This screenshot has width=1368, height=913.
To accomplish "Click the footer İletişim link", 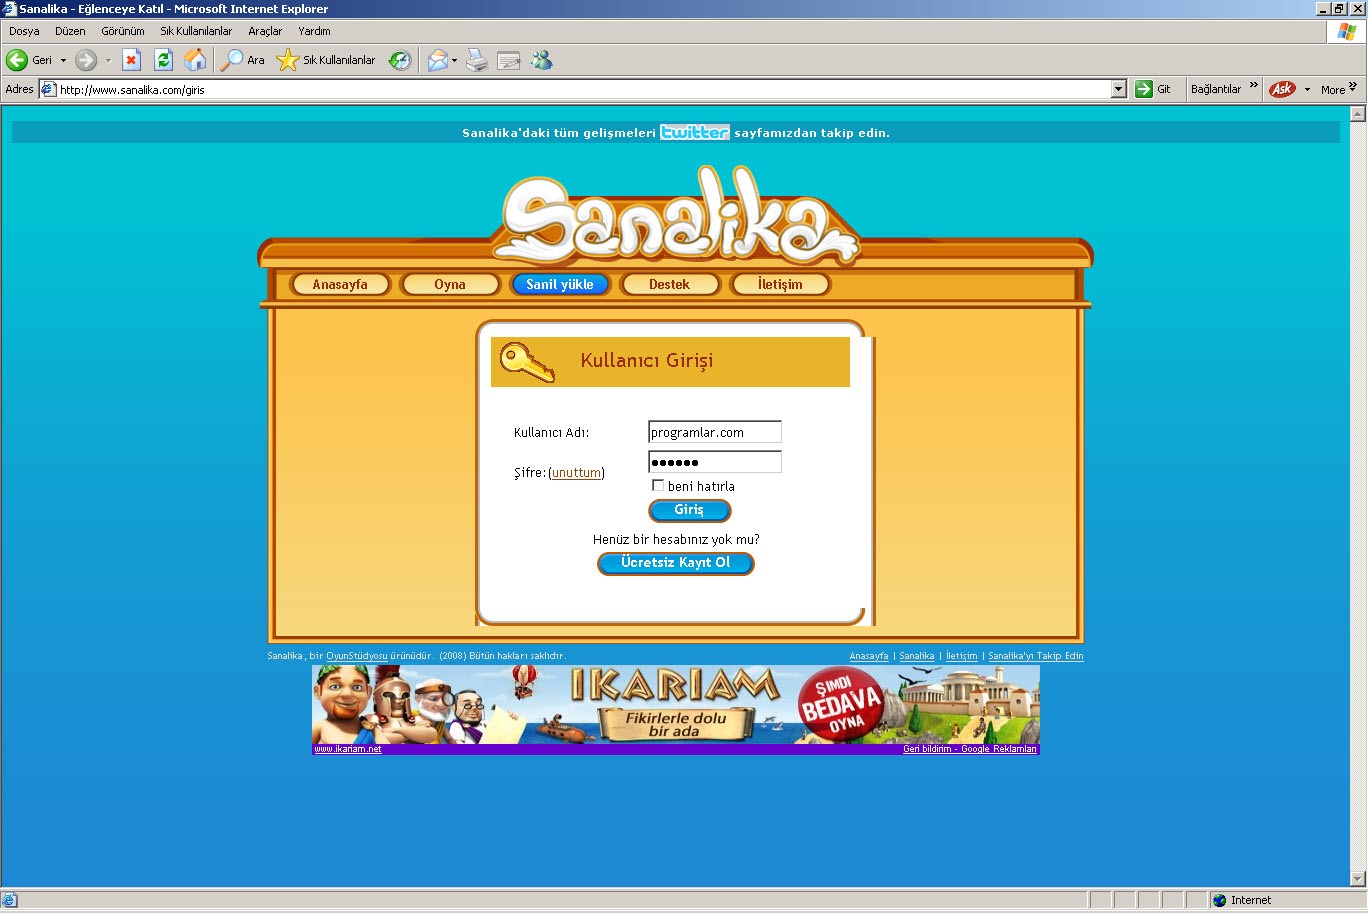I will pyautogui.click(x=962, y=656).
